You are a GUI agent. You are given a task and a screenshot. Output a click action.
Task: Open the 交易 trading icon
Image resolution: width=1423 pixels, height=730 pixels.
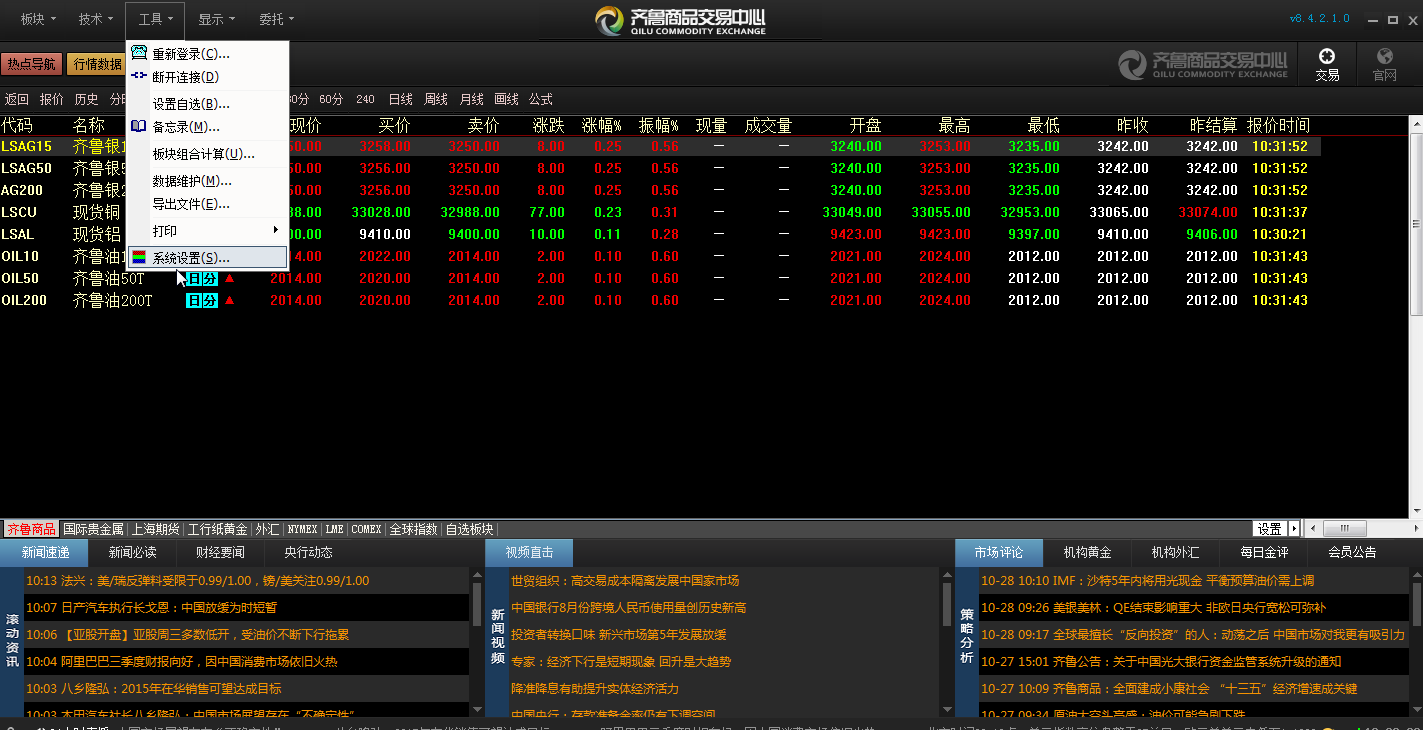[x=1327, y=64]
